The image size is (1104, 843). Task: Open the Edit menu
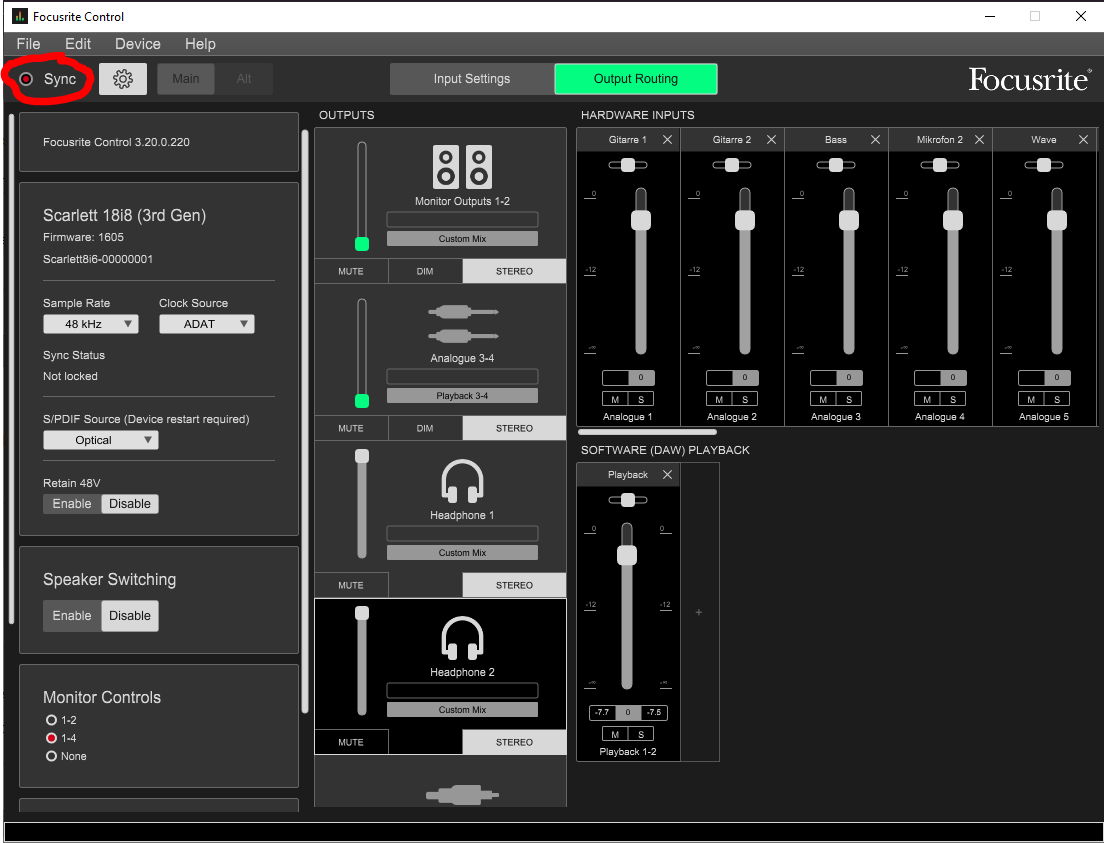(78, 44)
